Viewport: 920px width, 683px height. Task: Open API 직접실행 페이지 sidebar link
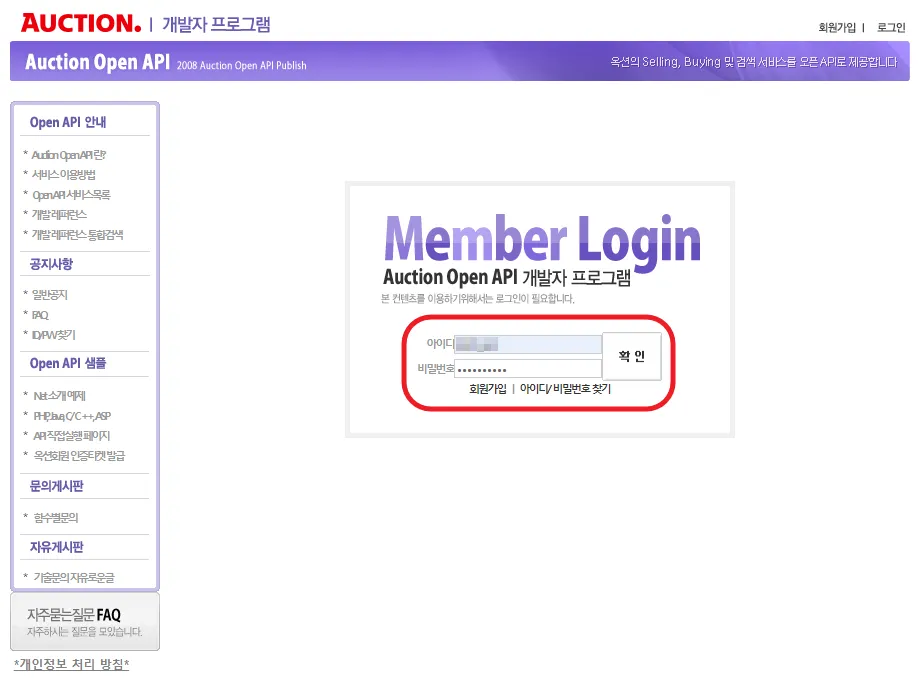[x=72, y=436]
